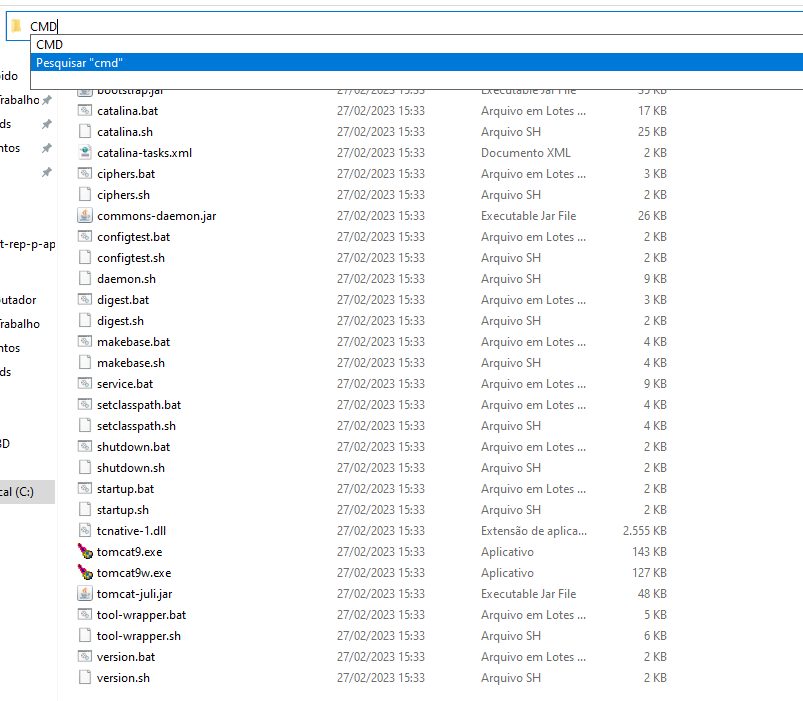Select tcnative-1.dll file icon
The height and width of the screenshot is (701, 803).
click(x=84, y=530)
